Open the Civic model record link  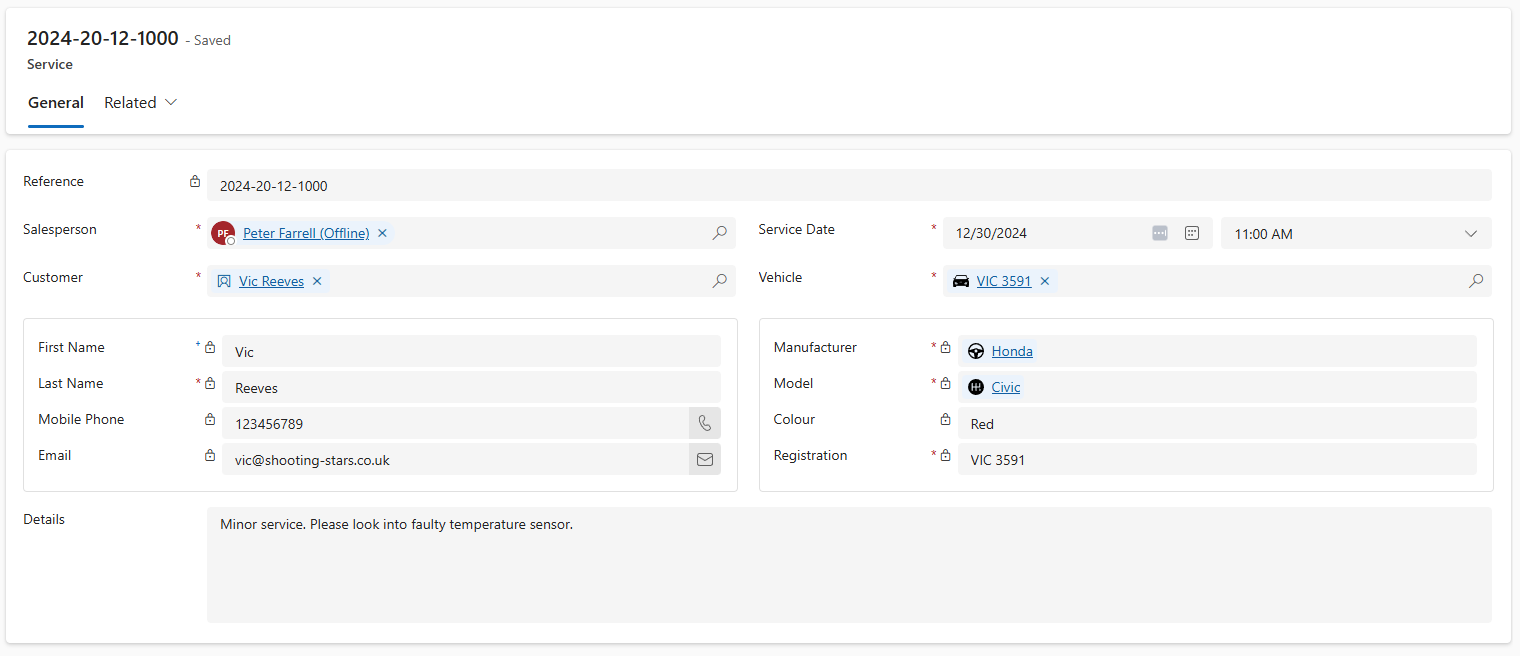[1005, 387]
